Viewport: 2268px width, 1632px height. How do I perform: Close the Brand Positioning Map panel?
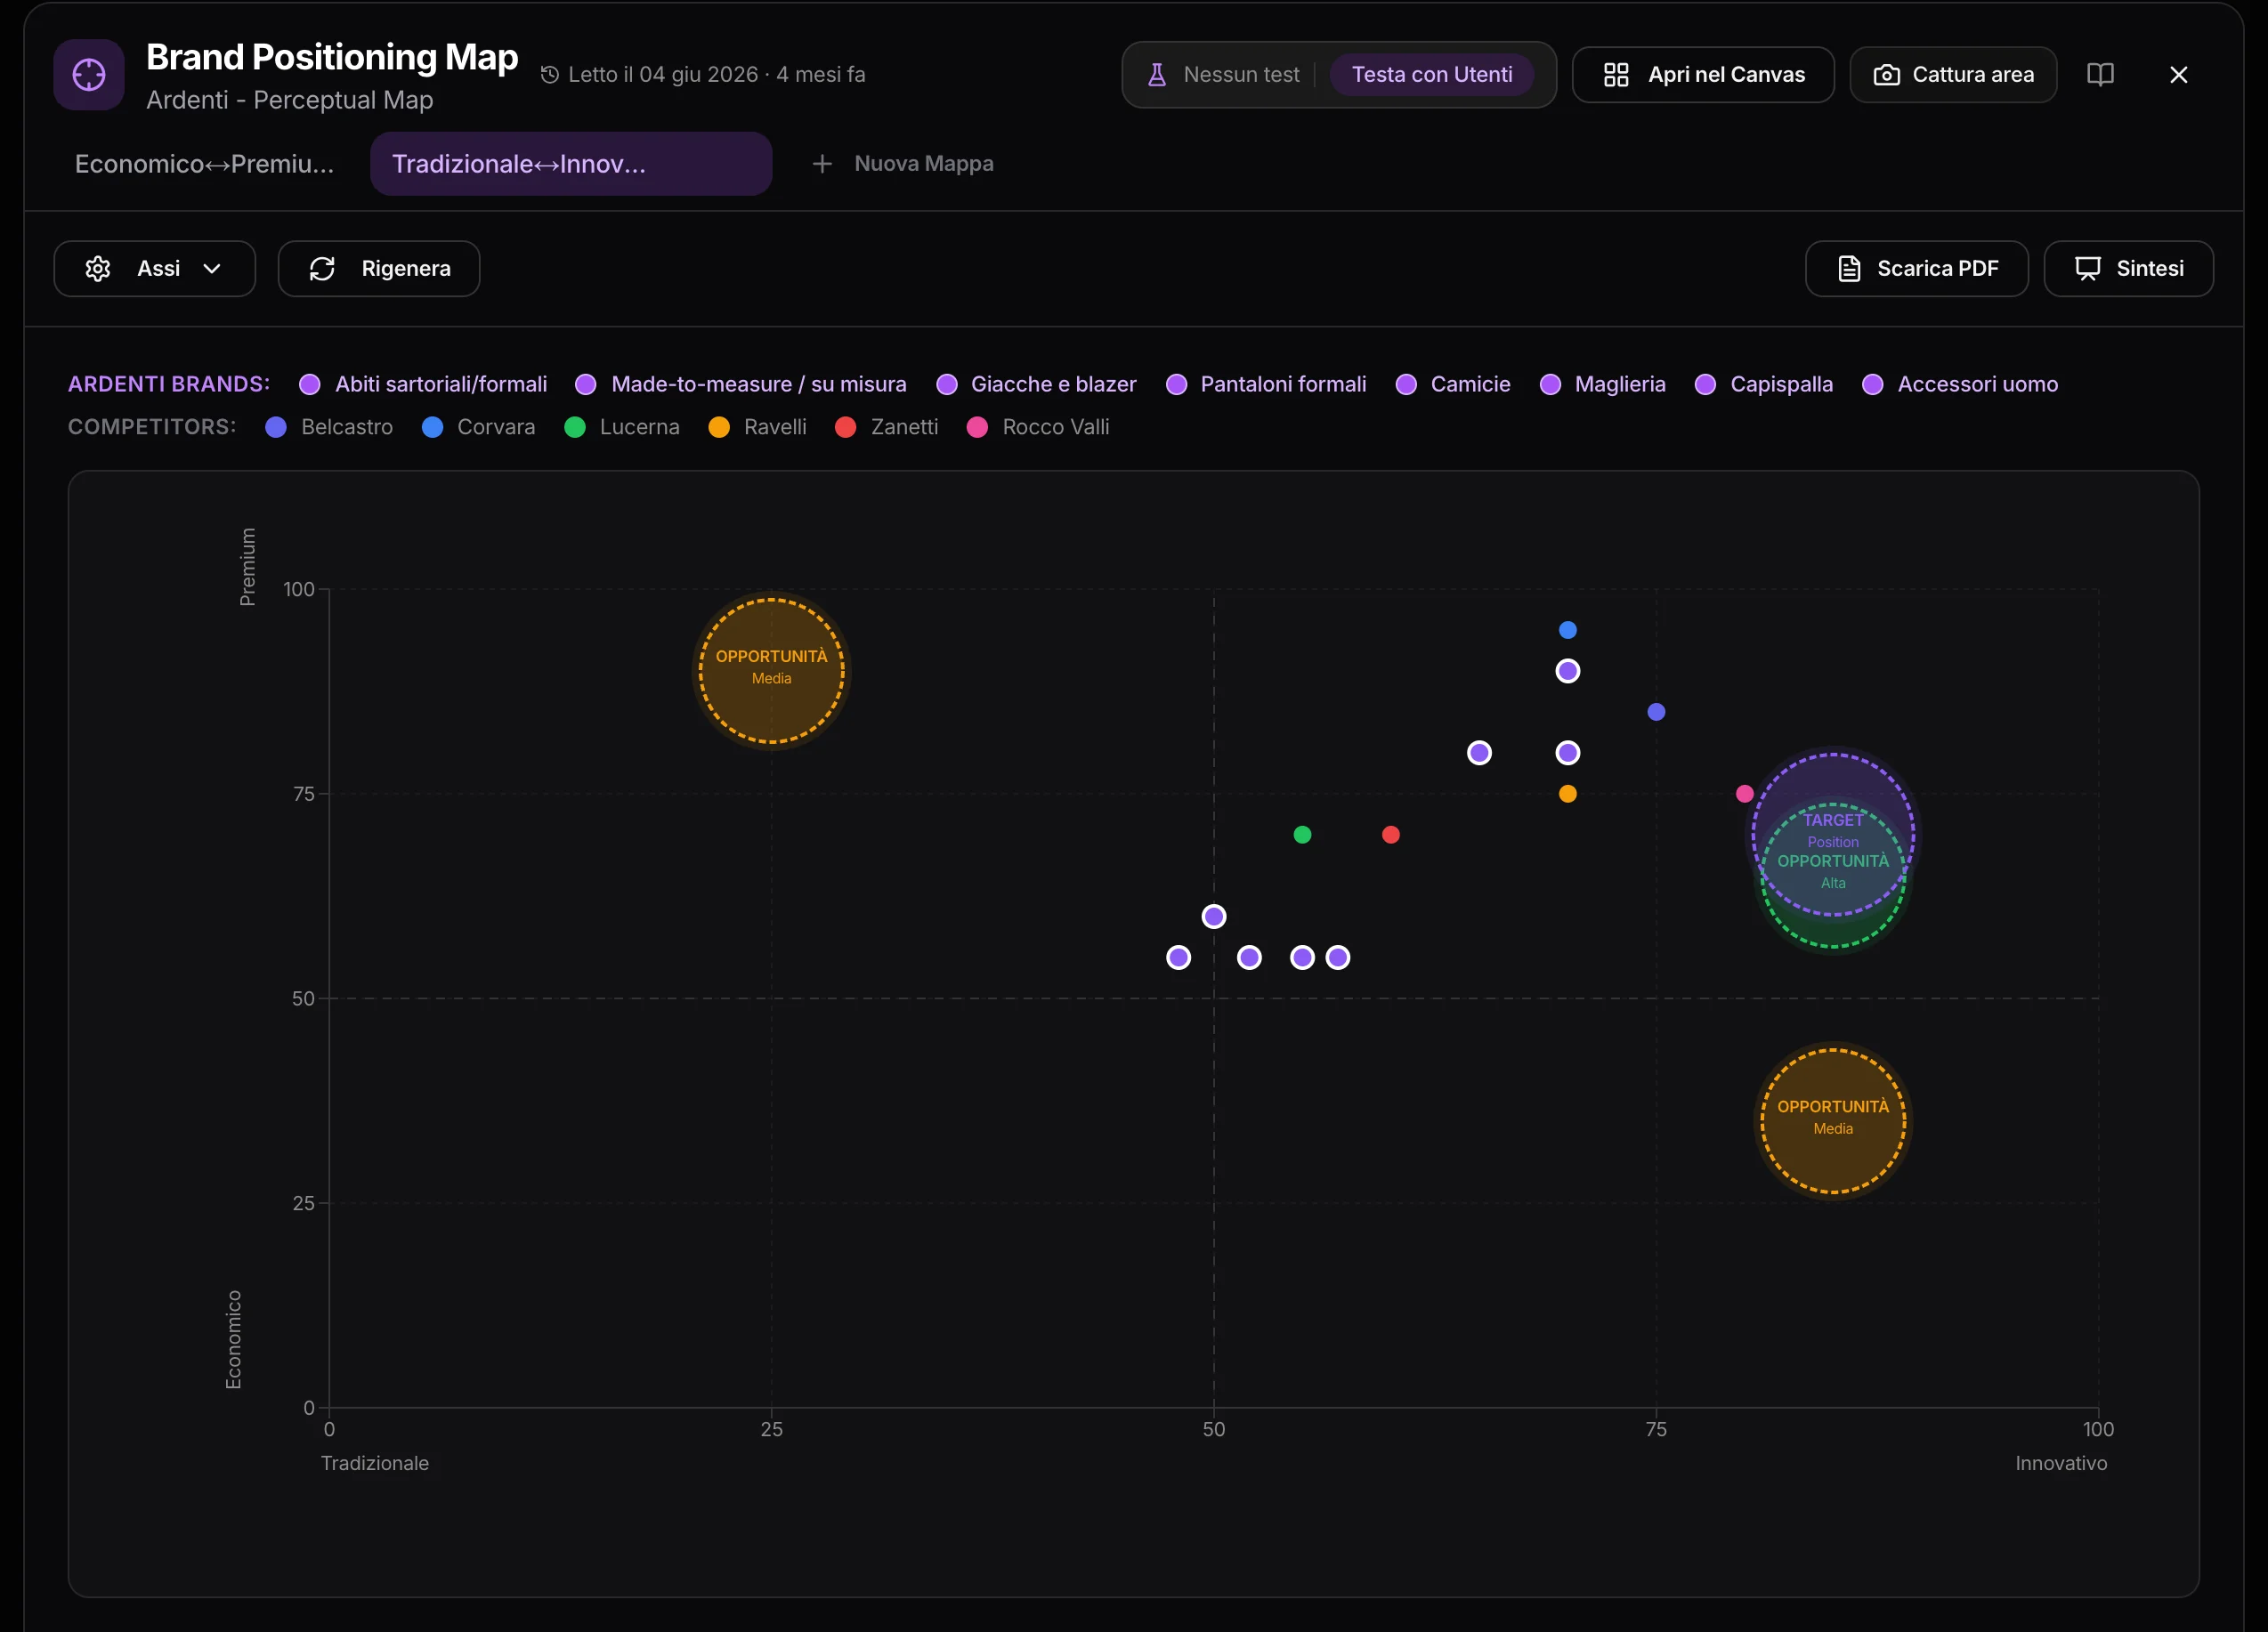click(x=2179, y=75)
